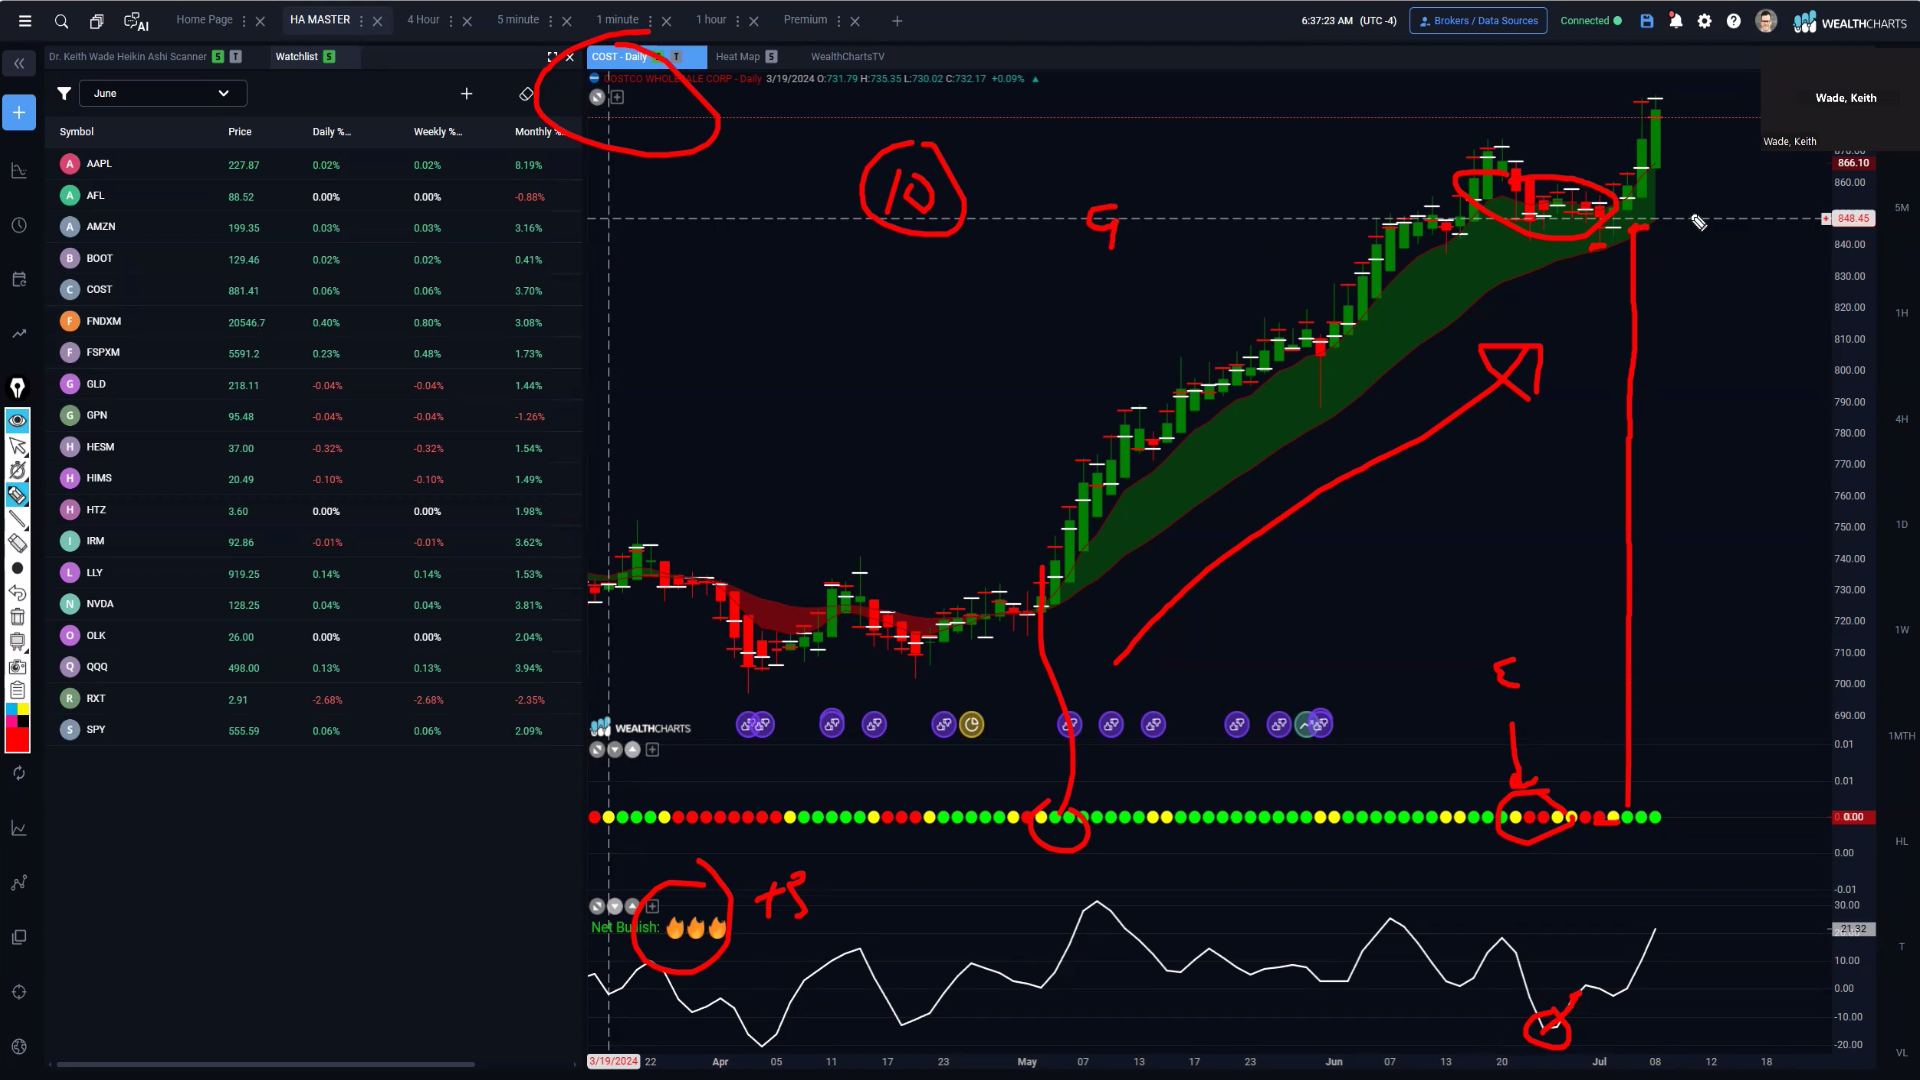Open the help question mark icon
The height and width of the screenshot is (1080, 1920).
[1734, 21]
